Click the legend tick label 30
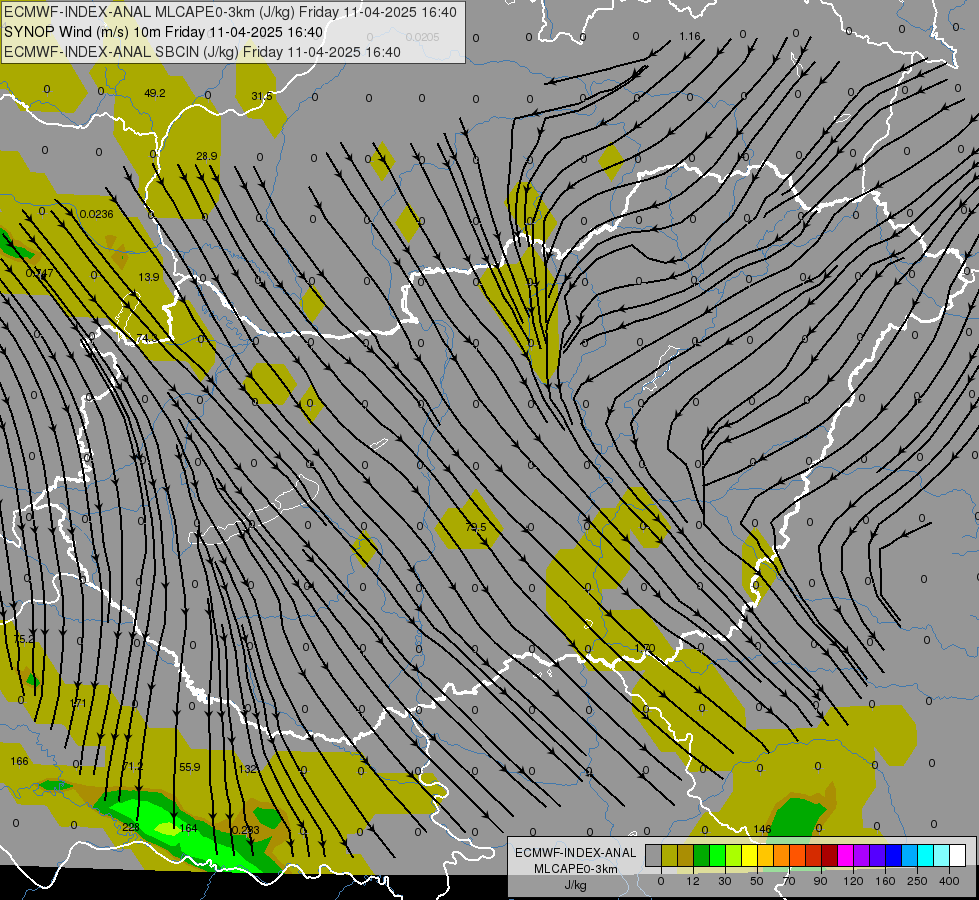 click(725, 881)
